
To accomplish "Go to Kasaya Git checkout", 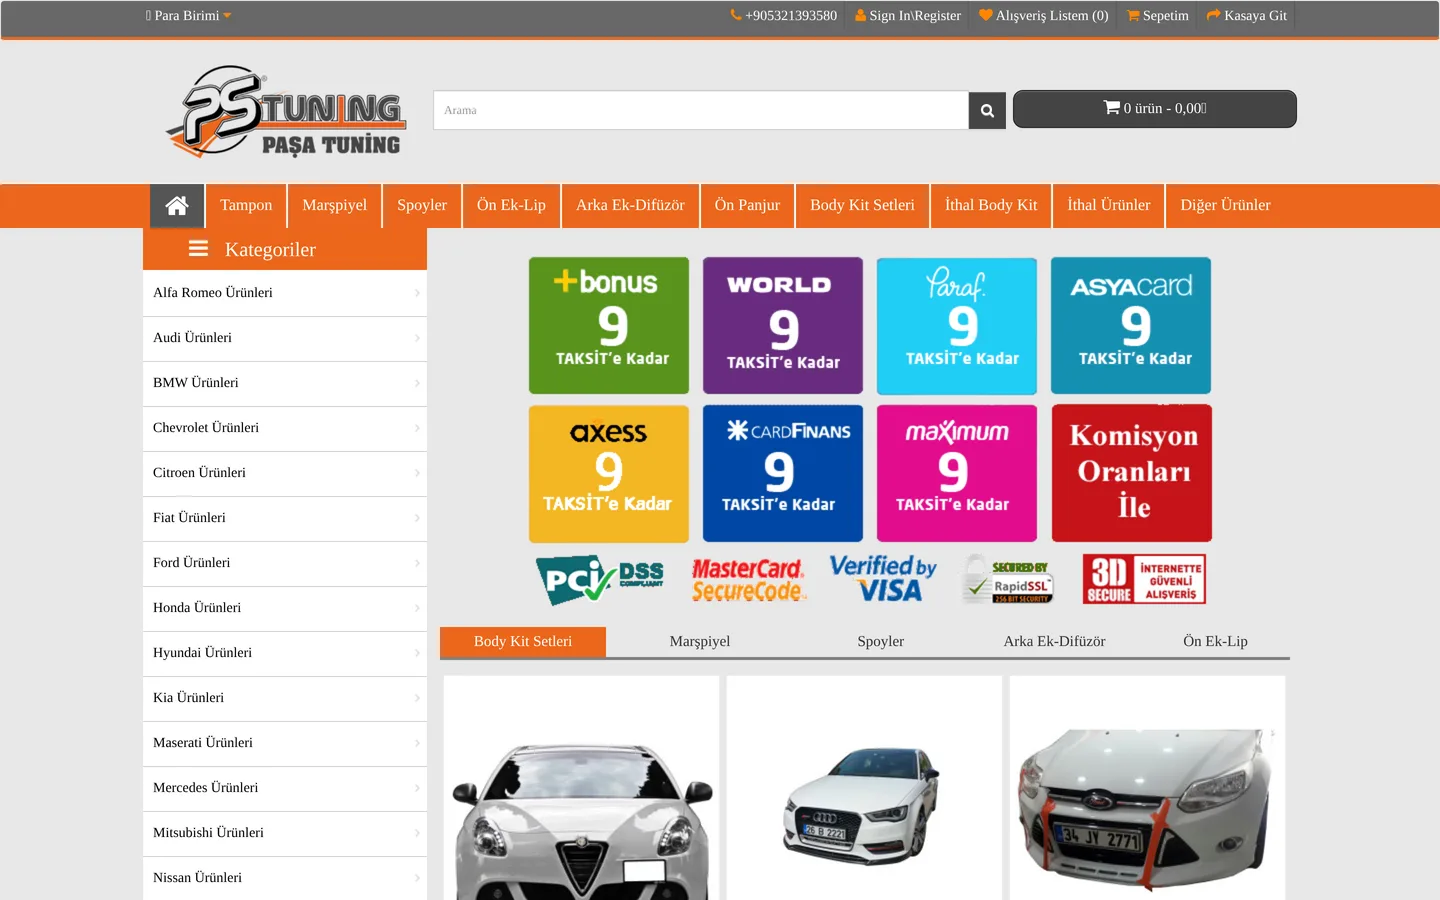I will [1247, 16].
